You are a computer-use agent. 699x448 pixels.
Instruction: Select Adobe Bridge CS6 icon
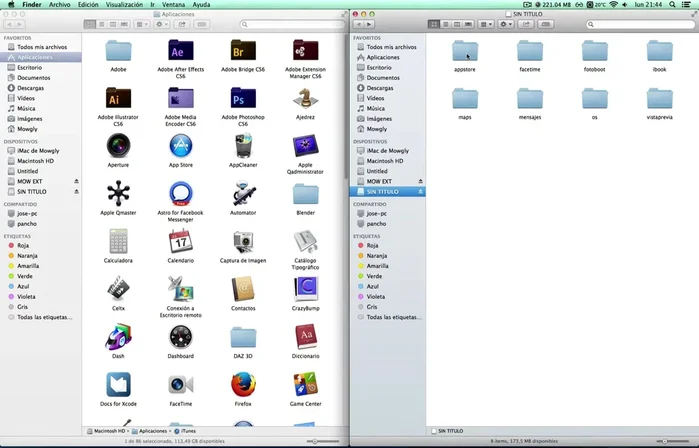pos(243,50)
